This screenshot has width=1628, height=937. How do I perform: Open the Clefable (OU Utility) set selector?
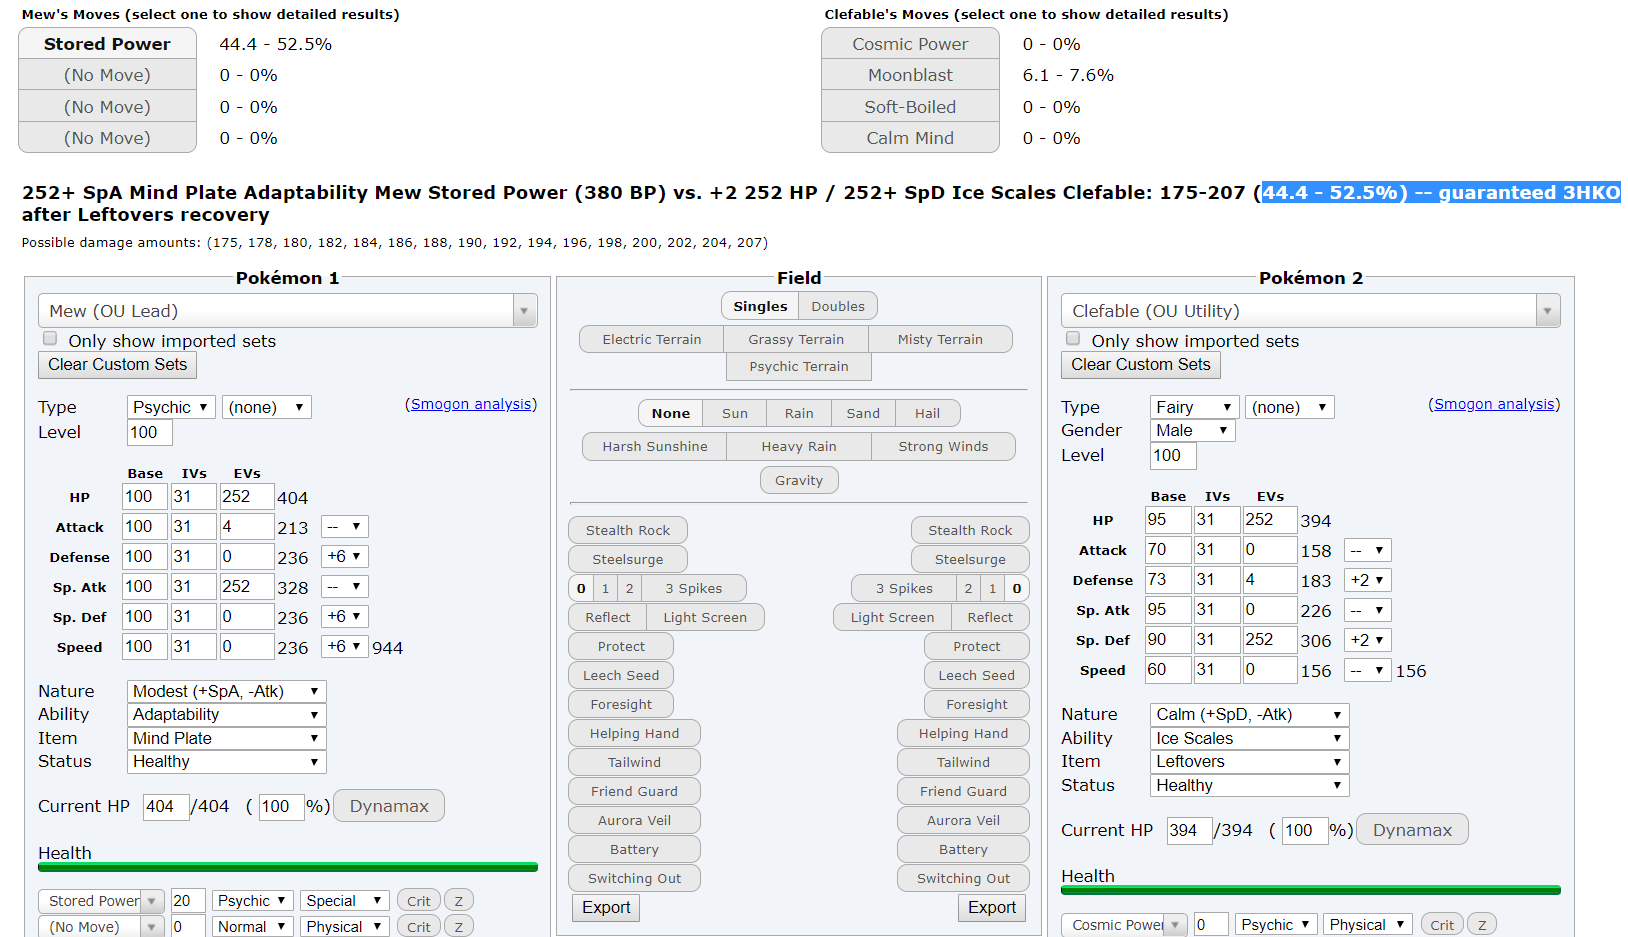[1311, 311]
